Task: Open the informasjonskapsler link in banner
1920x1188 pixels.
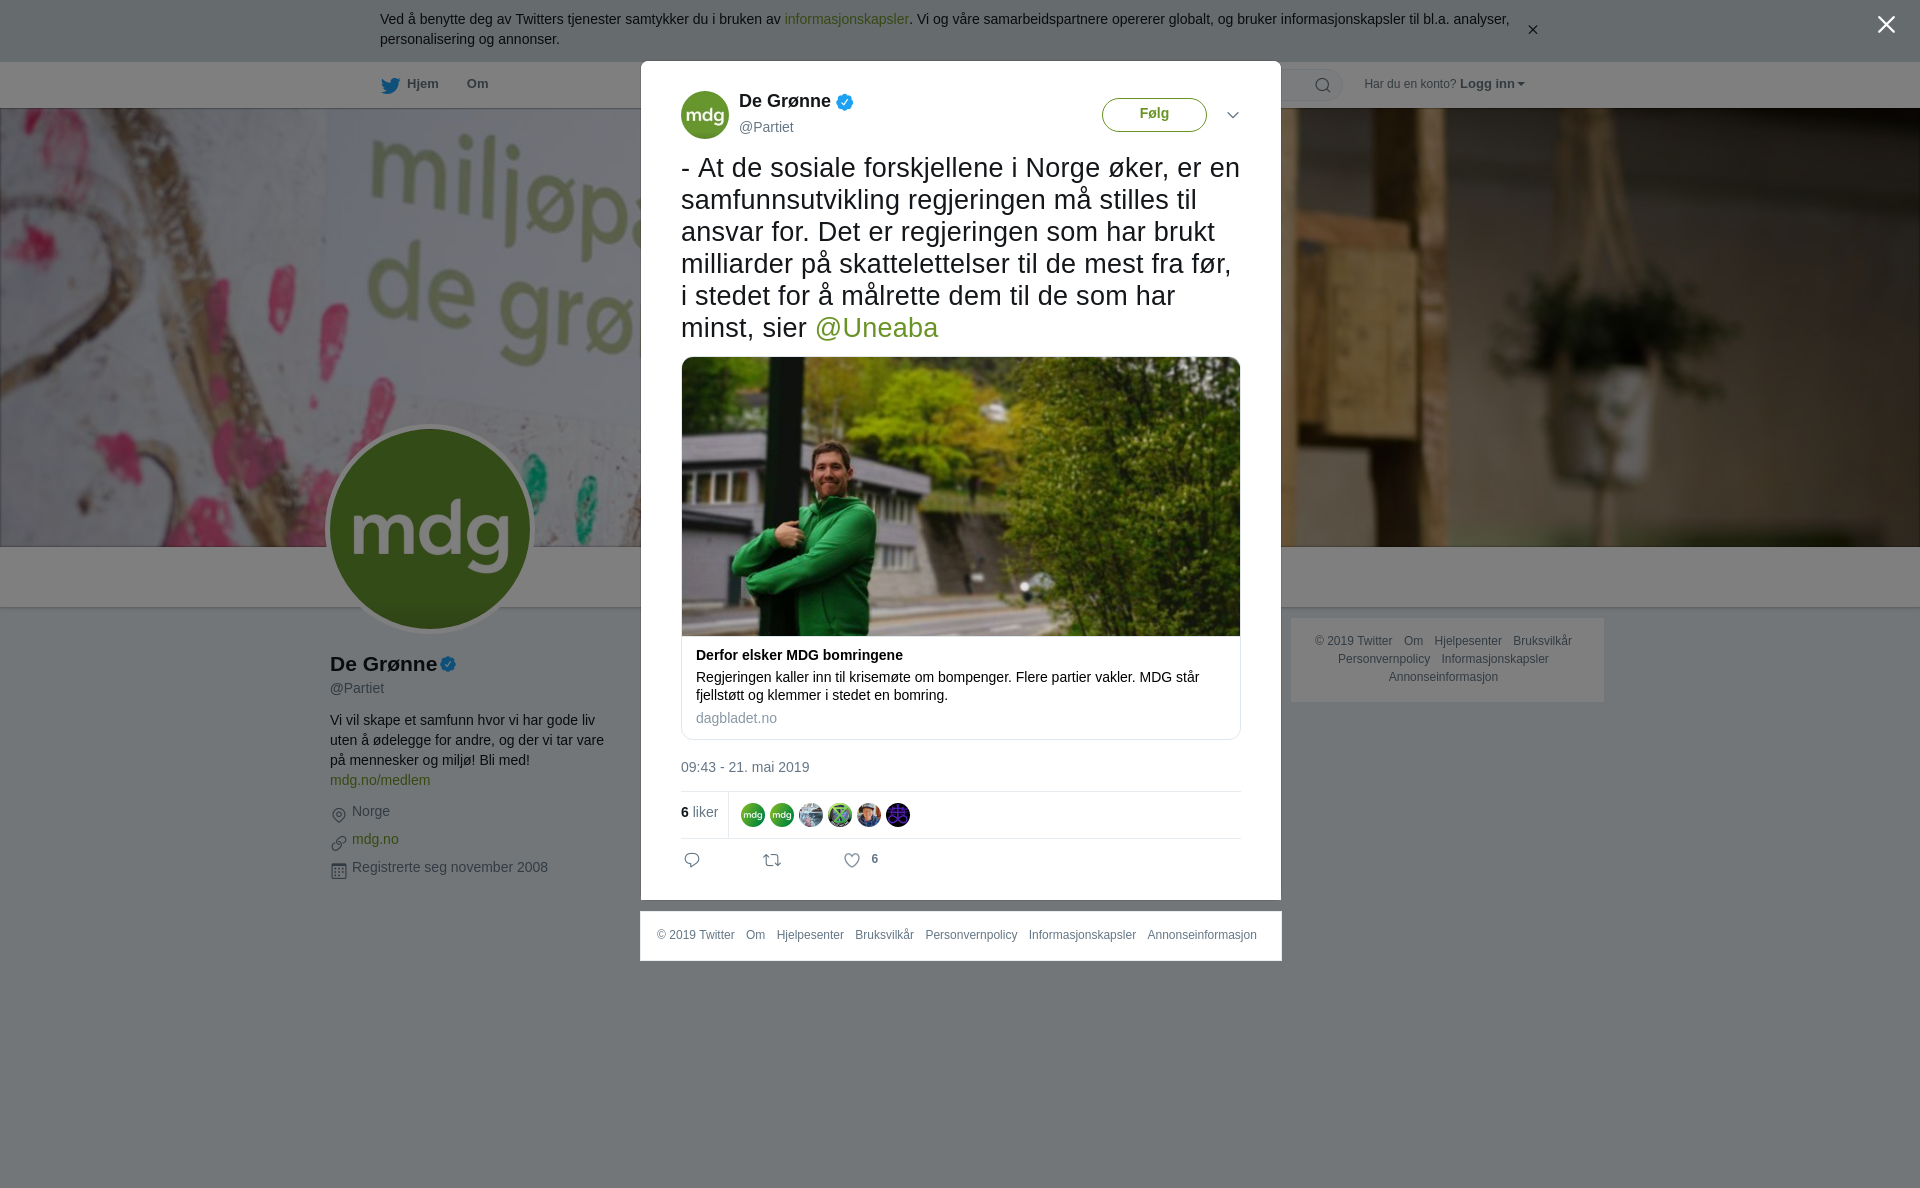Action: pyautogui.click(x=846, y=19)
